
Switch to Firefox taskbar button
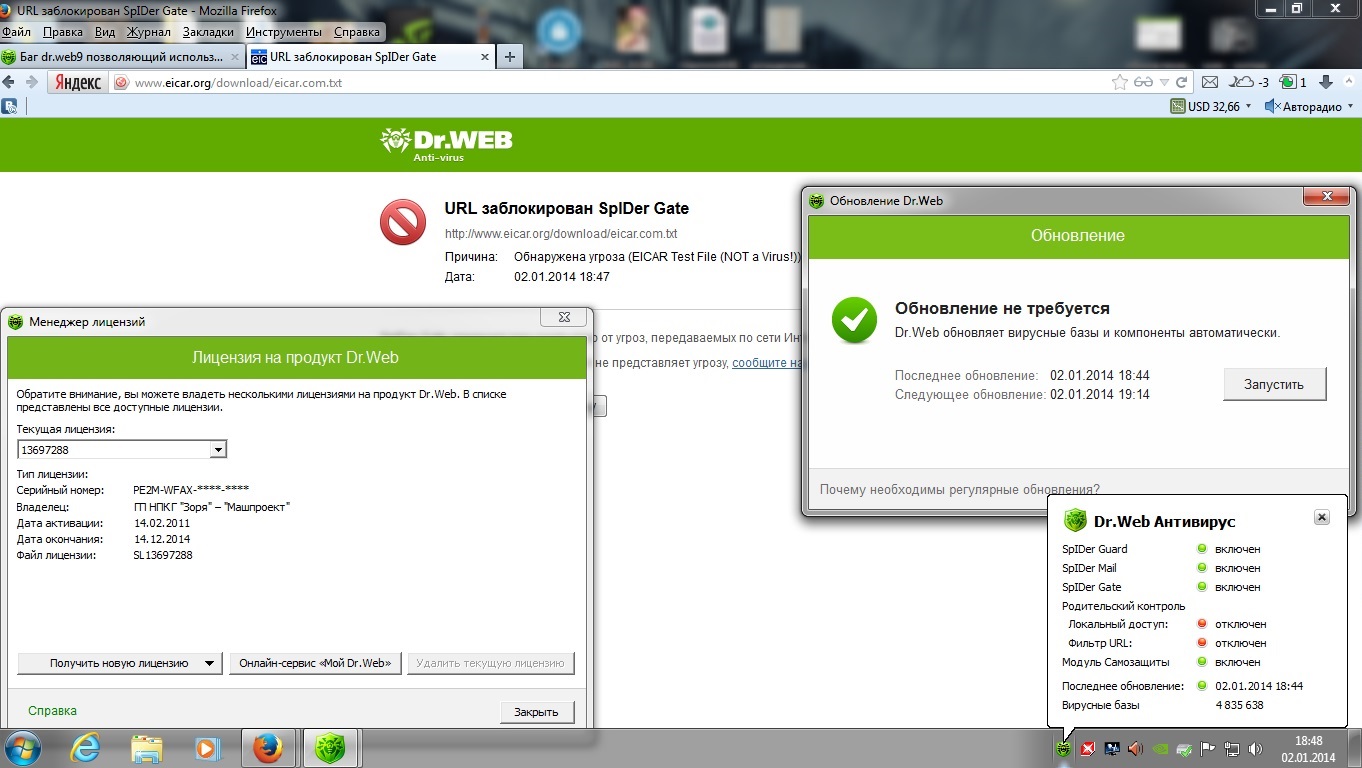click(x=269, y=748)
